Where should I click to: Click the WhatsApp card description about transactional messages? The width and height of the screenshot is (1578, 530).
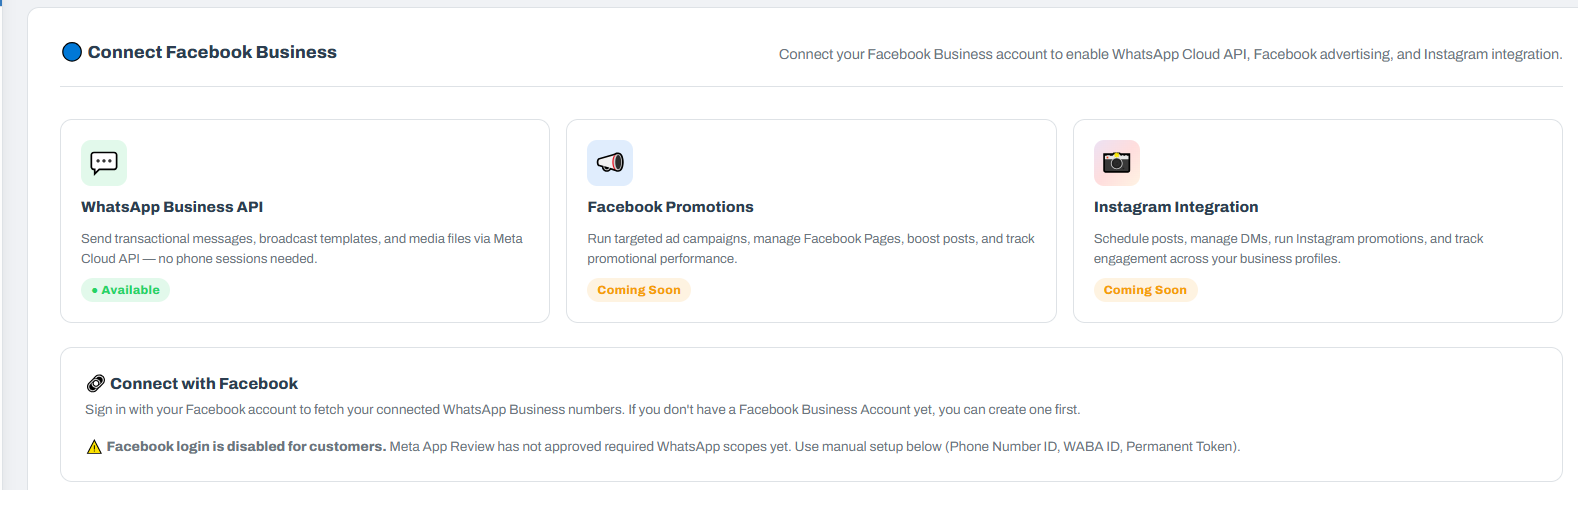coord(301,248)
